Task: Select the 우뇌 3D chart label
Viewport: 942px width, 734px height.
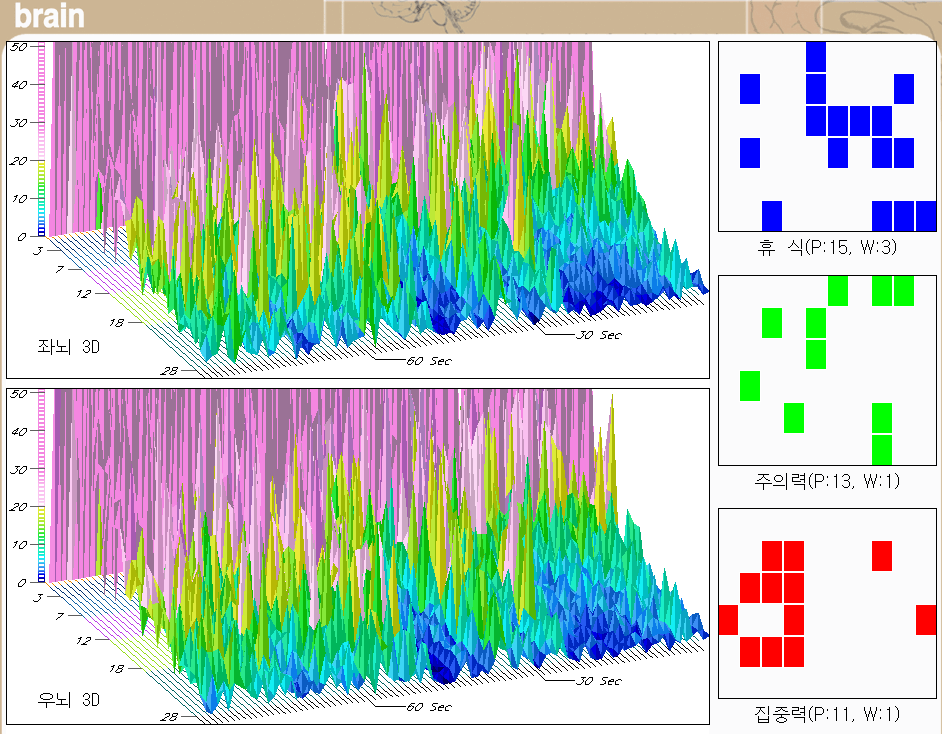Action: point(68,698)
